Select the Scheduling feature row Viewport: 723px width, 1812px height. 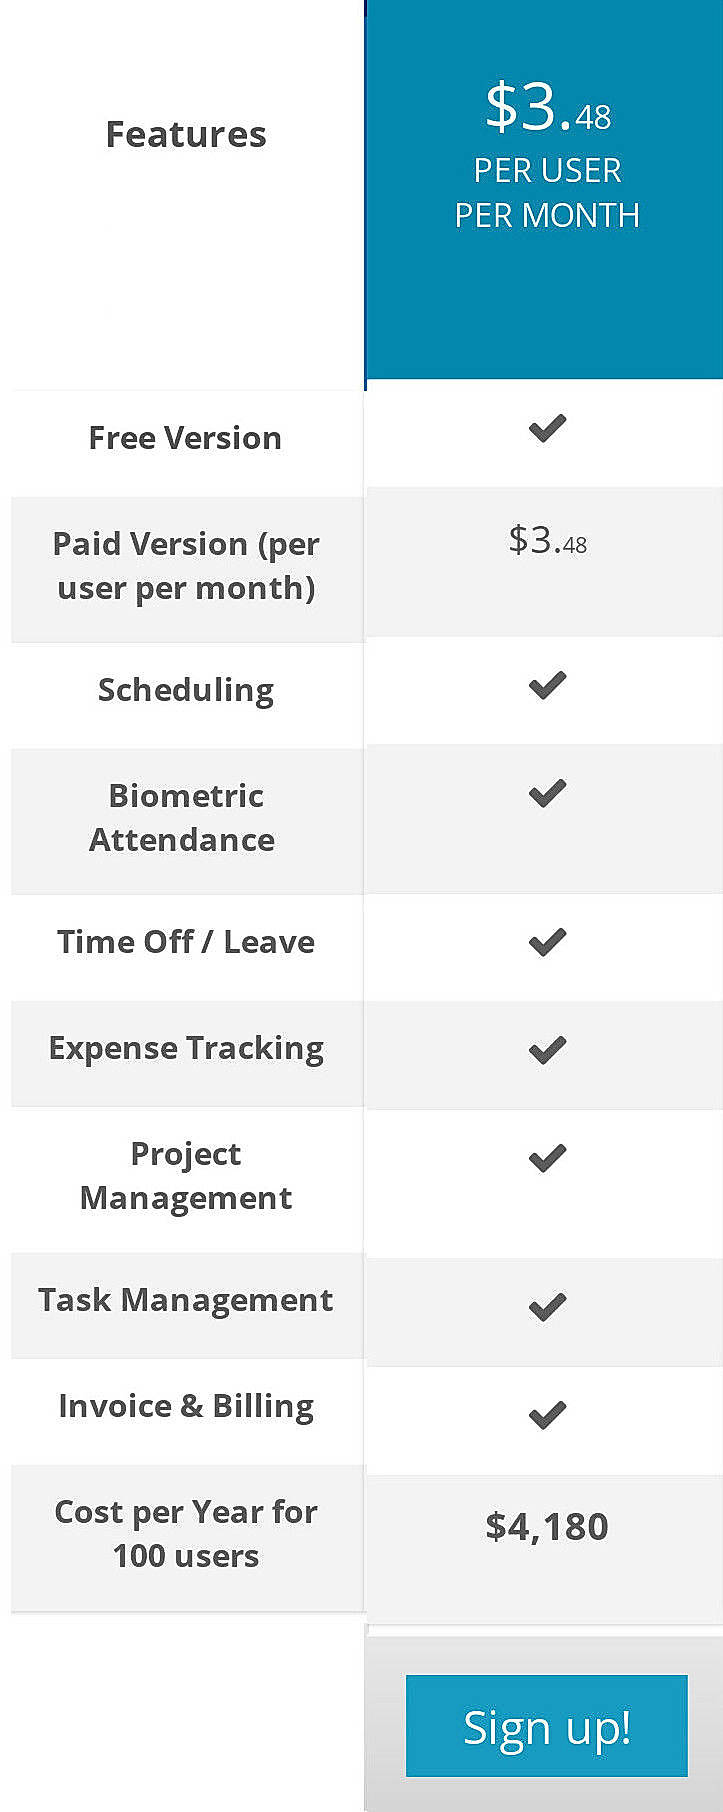(185, 689)
